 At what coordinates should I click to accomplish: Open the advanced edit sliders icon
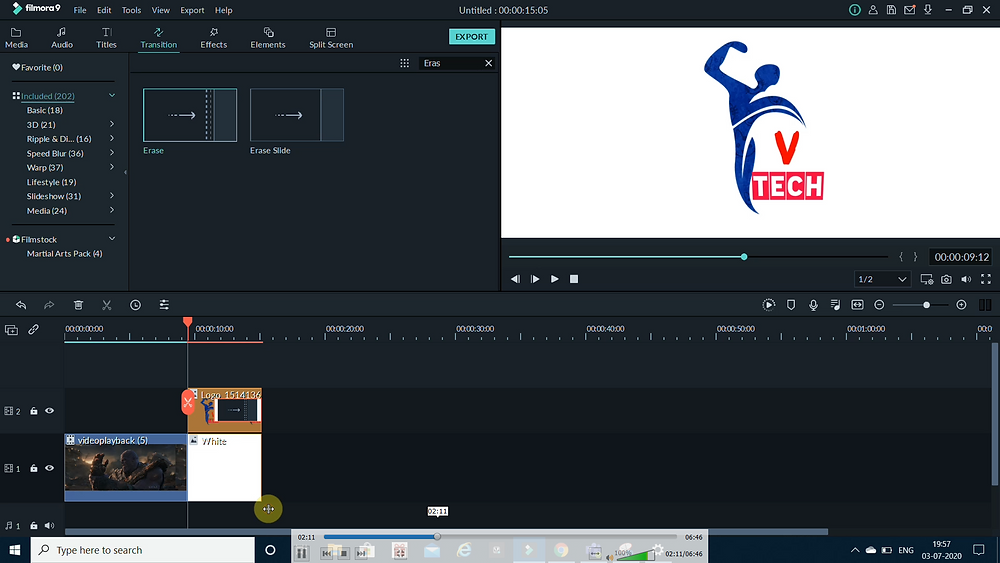click(x=164, y=305)
